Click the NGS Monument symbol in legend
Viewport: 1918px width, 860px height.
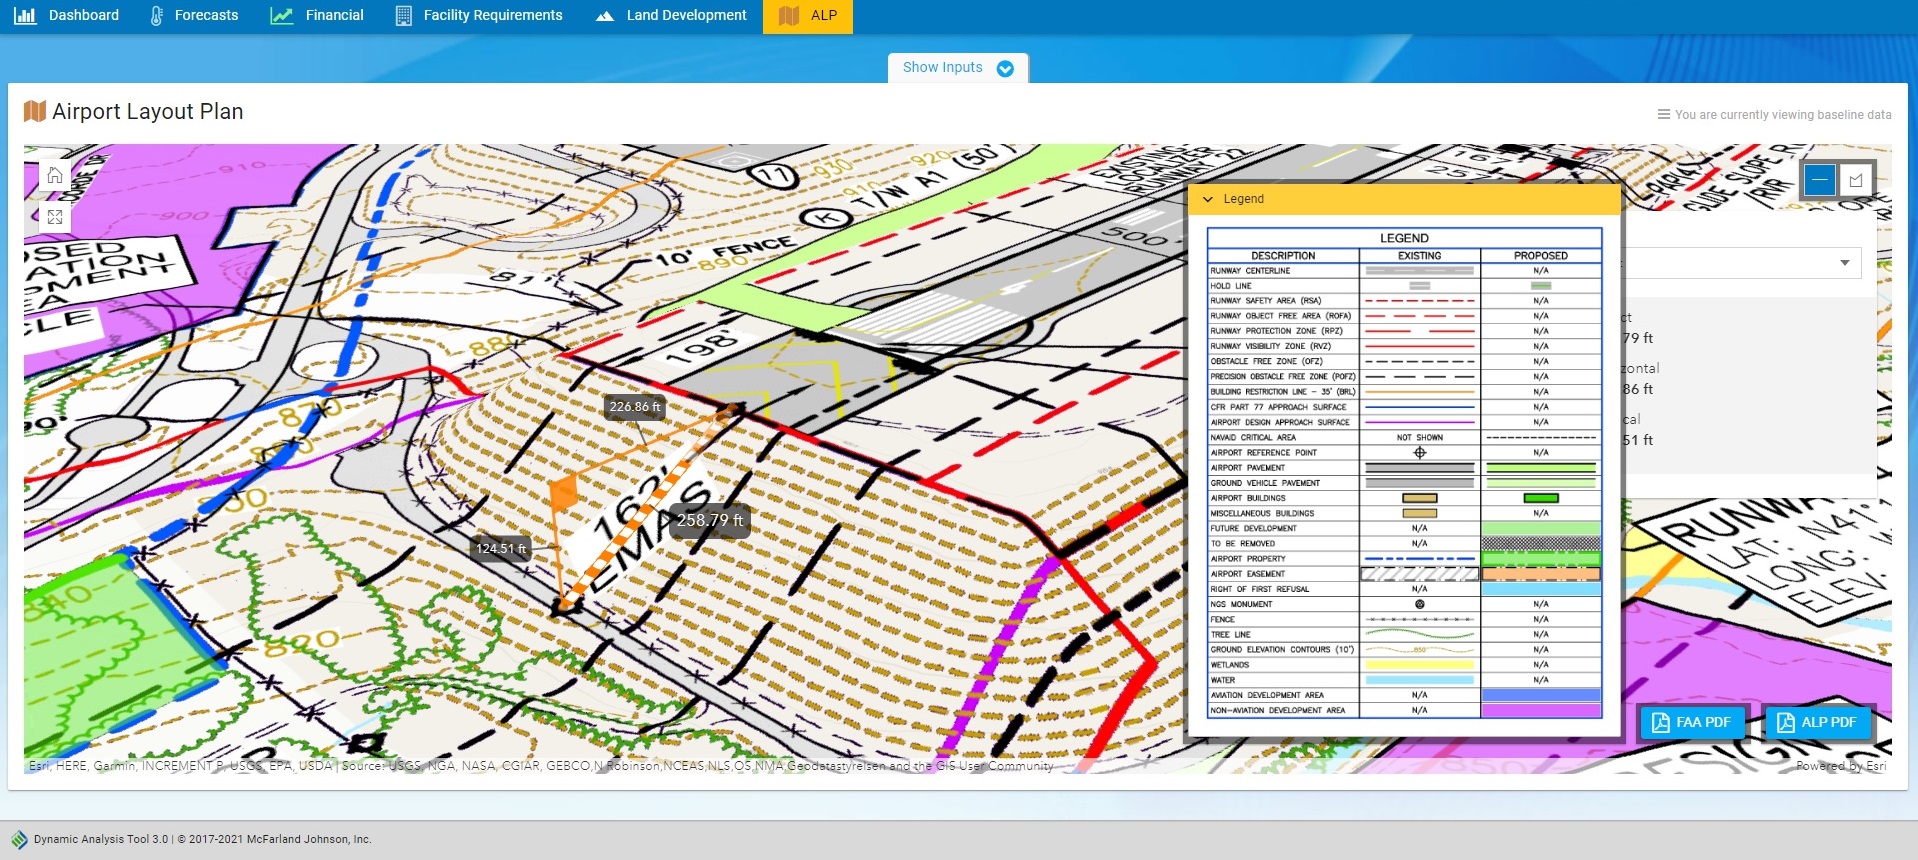click(x=1419, y=604)
